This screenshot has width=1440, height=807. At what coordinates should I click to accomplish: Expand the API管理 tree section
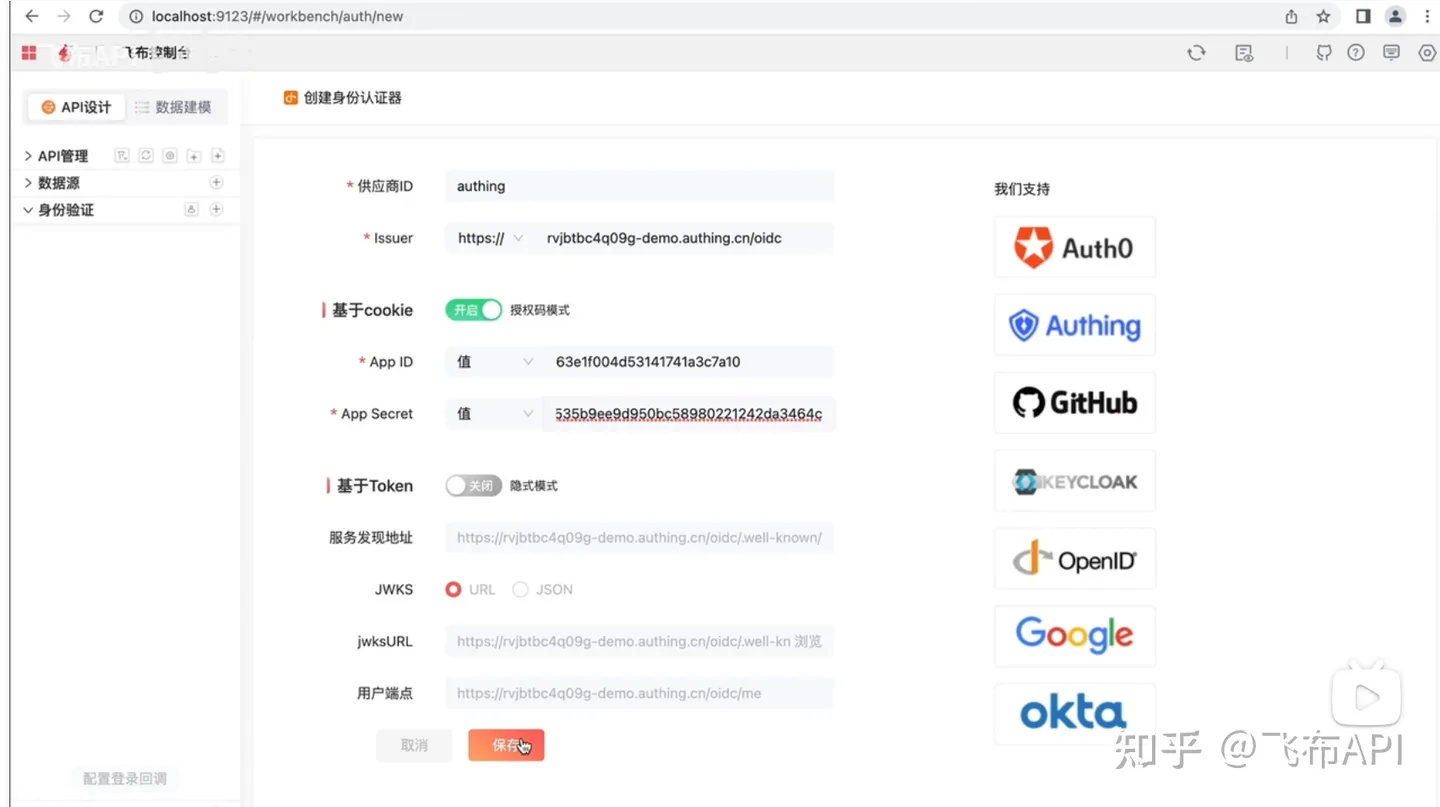click(28, 156)
